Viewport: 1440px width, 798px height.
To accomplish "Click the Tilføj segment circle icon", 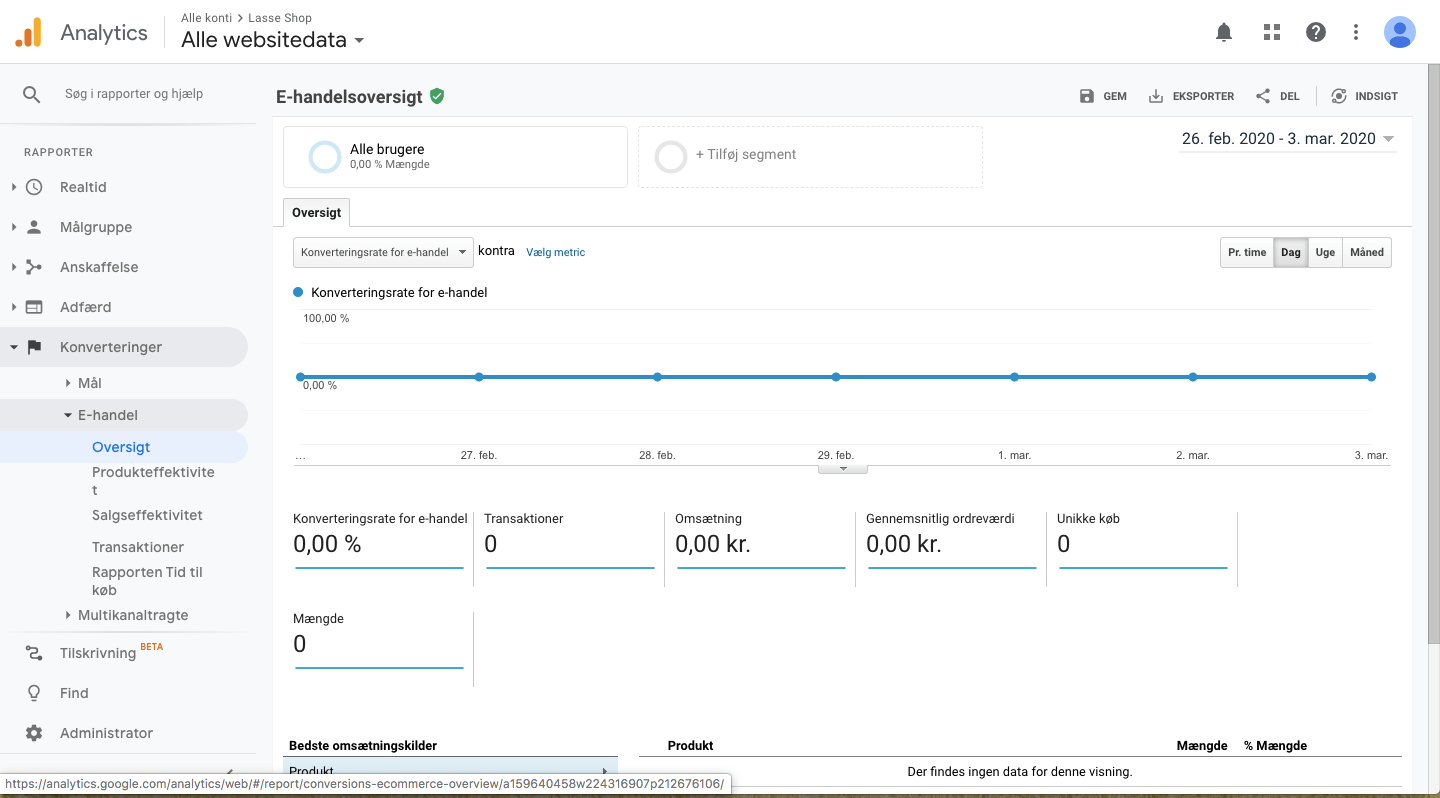I will pos(670,157).
